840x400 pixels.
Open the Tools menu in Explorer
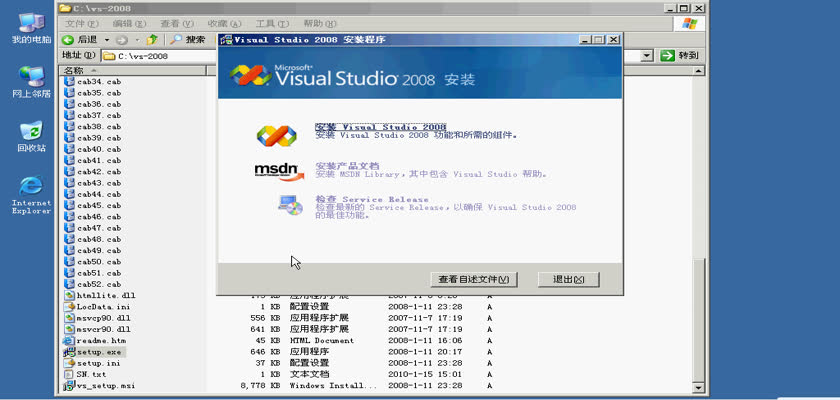coord(272,24)
